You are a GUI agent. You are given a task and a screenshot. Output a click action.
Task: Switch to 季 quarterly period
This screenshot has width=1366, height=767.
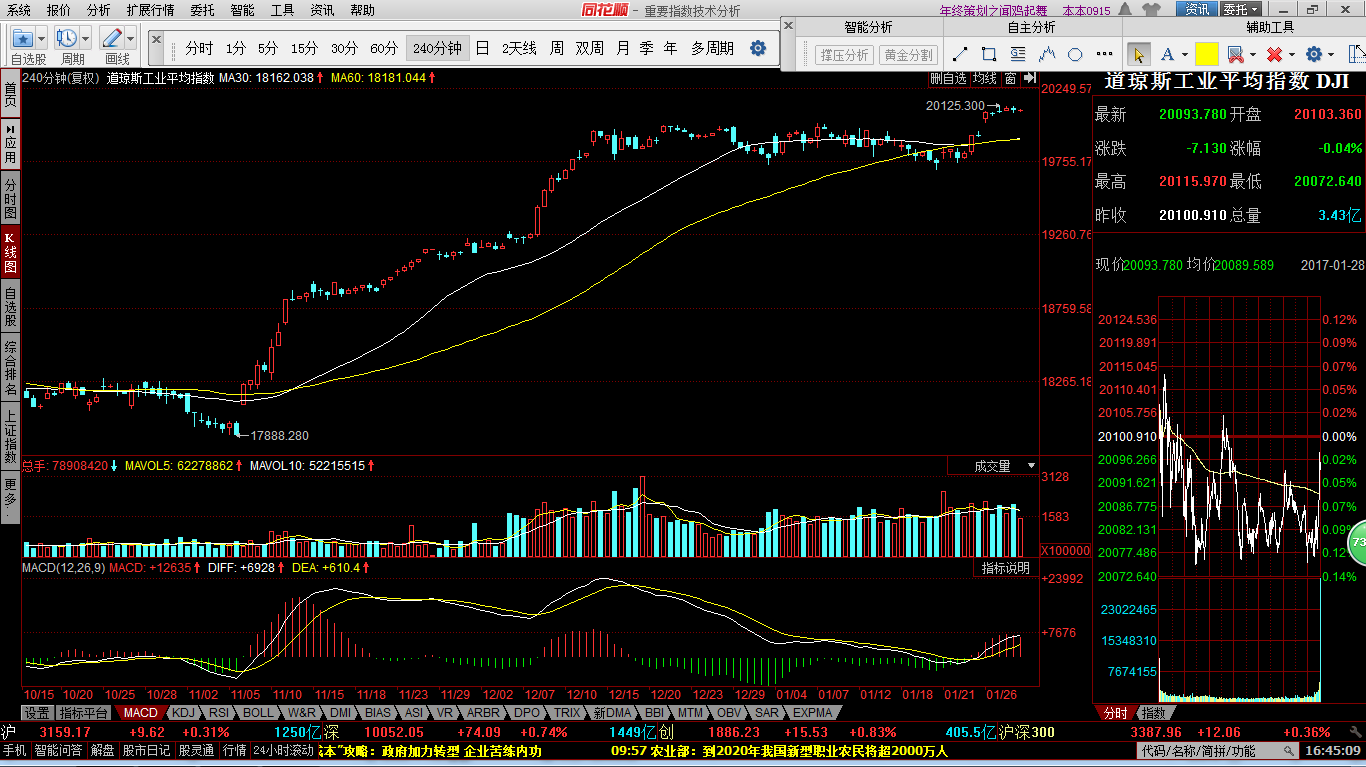[646, 48]
